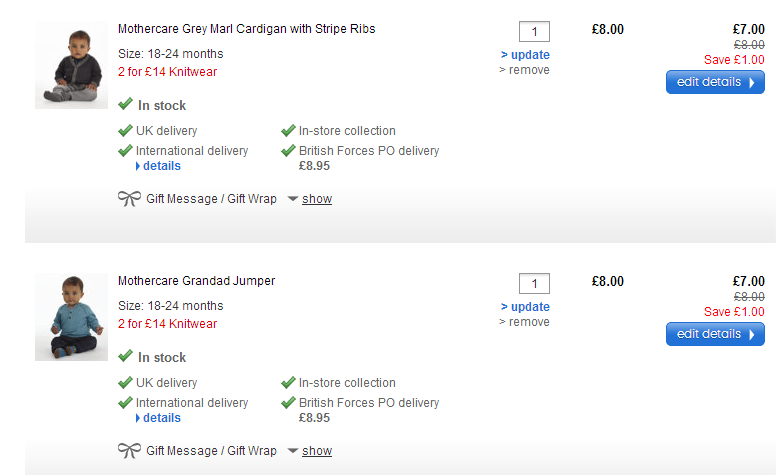Click In stock checkmark for Grey Marl Cardigan
The height and width of the screenshot is (475, 778).
click(x=125, y=104)
